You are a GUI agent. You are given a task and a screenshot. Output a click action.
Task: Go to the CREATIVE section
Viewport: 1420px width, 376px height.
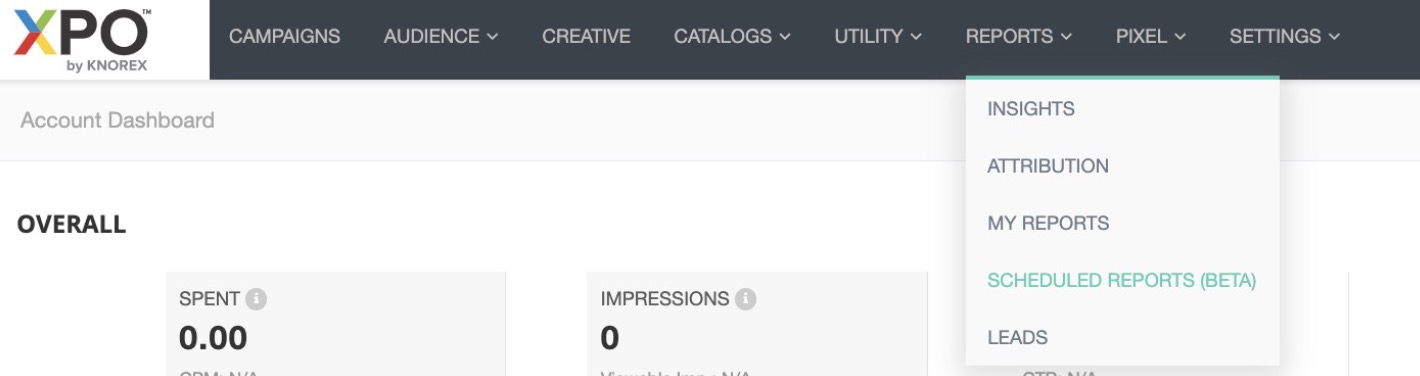(x=586, y=37)
